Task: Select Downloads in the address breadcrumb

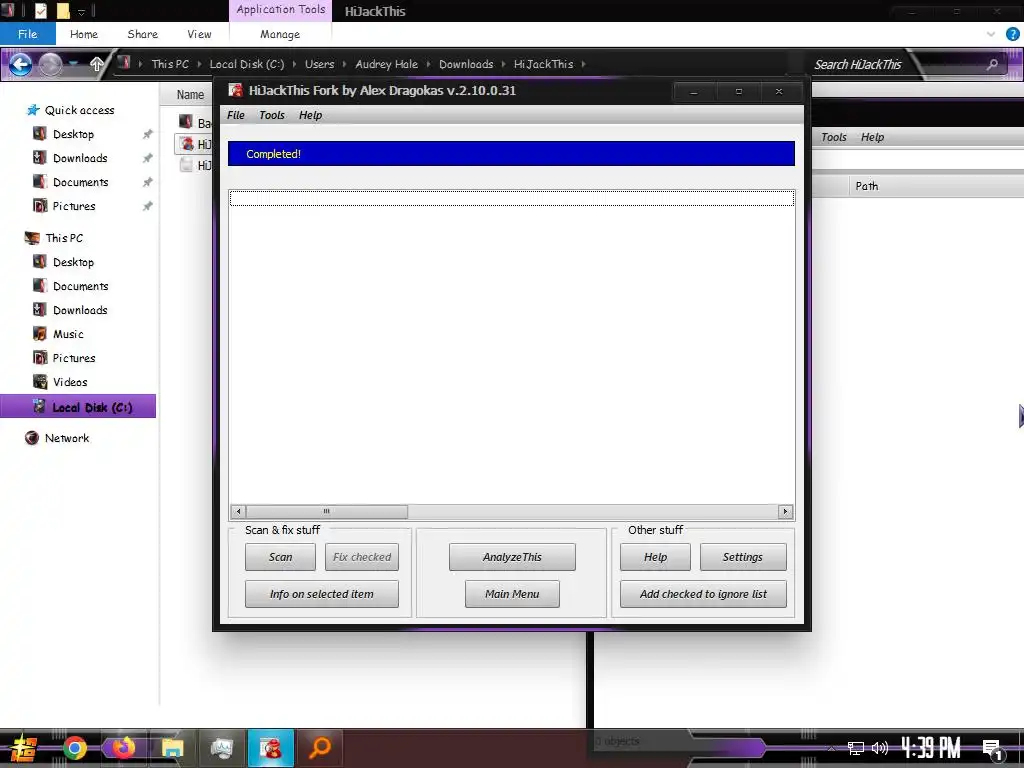Action: [x=466, y=64]
